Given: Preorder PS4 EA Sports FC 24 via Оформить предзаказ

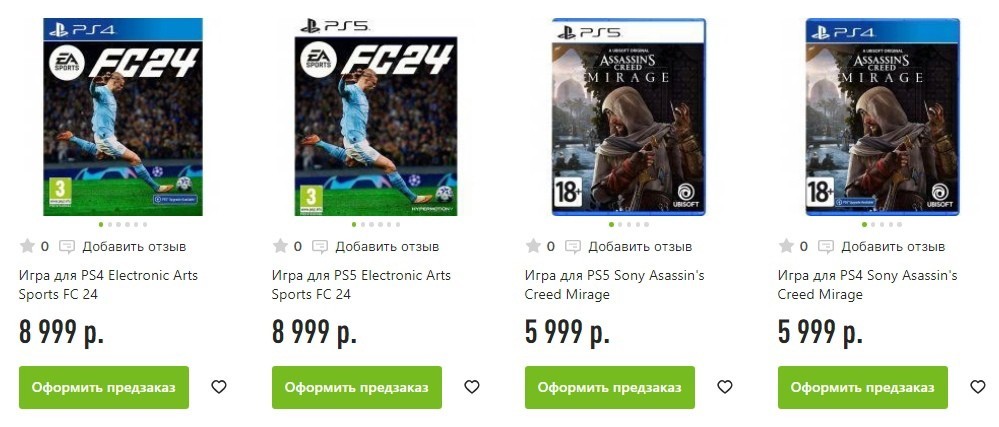Looking at the screenshot, I should pos(104,387).
